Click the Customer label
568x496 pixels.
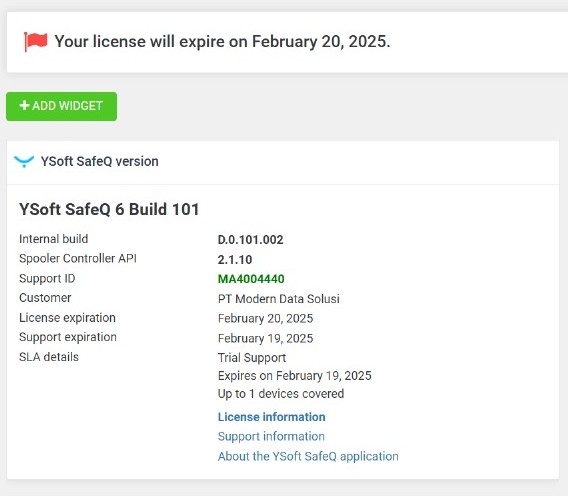[45, 298]
